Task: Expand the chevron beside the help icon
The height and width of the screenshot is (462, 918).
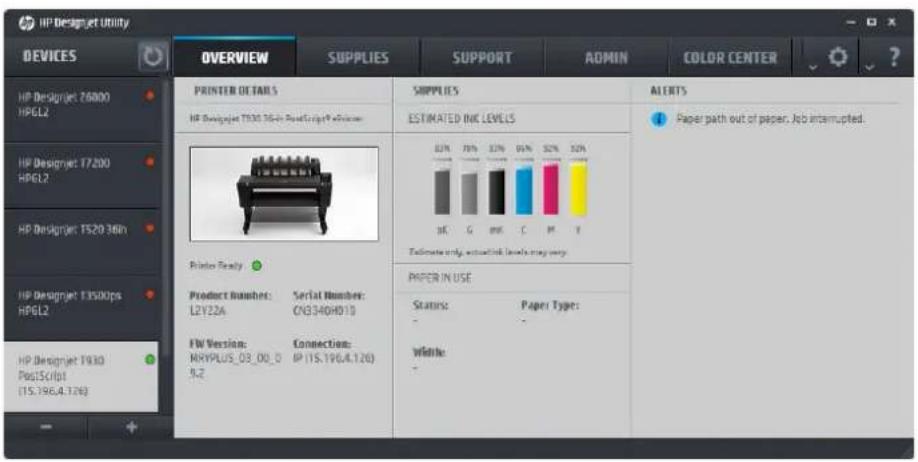Action: [x=869, y=67]
